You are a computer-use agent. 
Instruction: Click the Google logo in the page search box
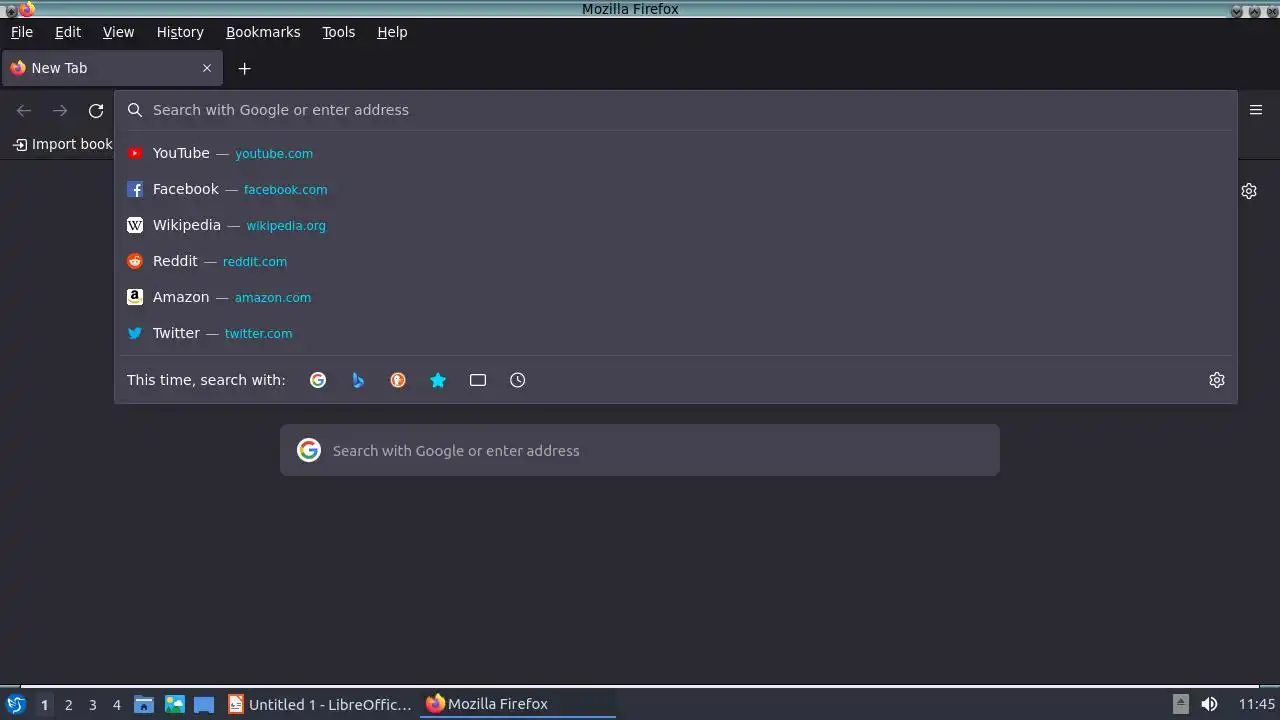(309, 450)
